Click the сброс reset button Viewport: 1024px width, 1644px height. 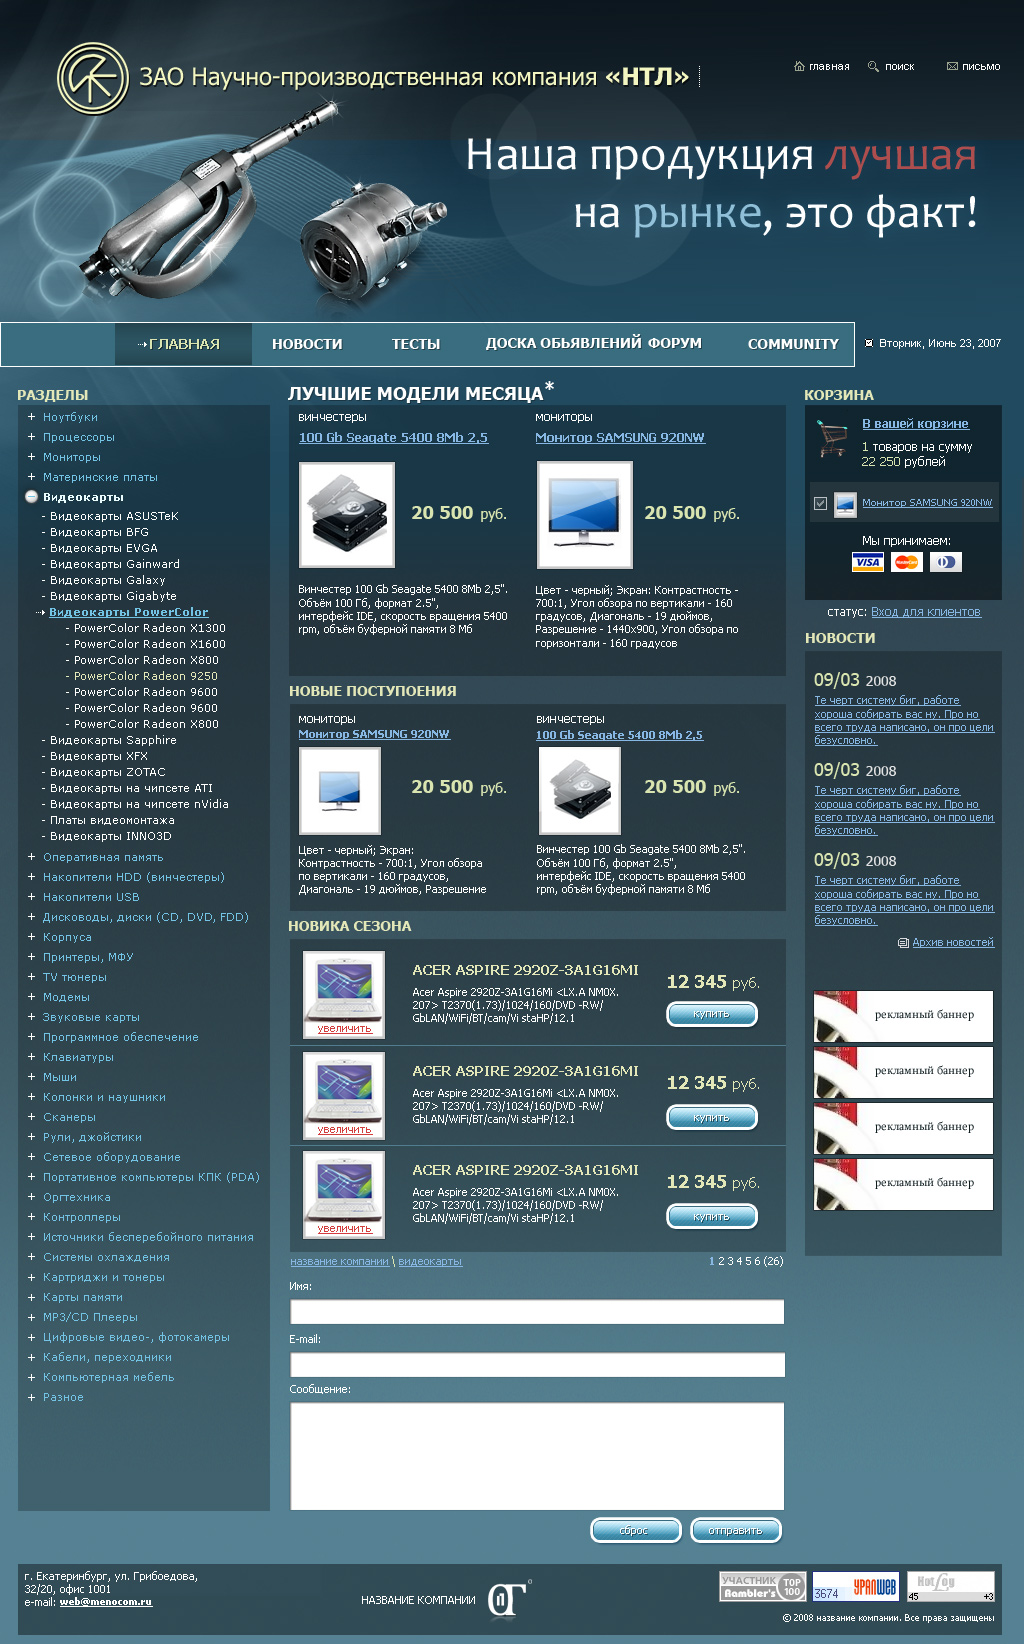(x=635, y=1530)
